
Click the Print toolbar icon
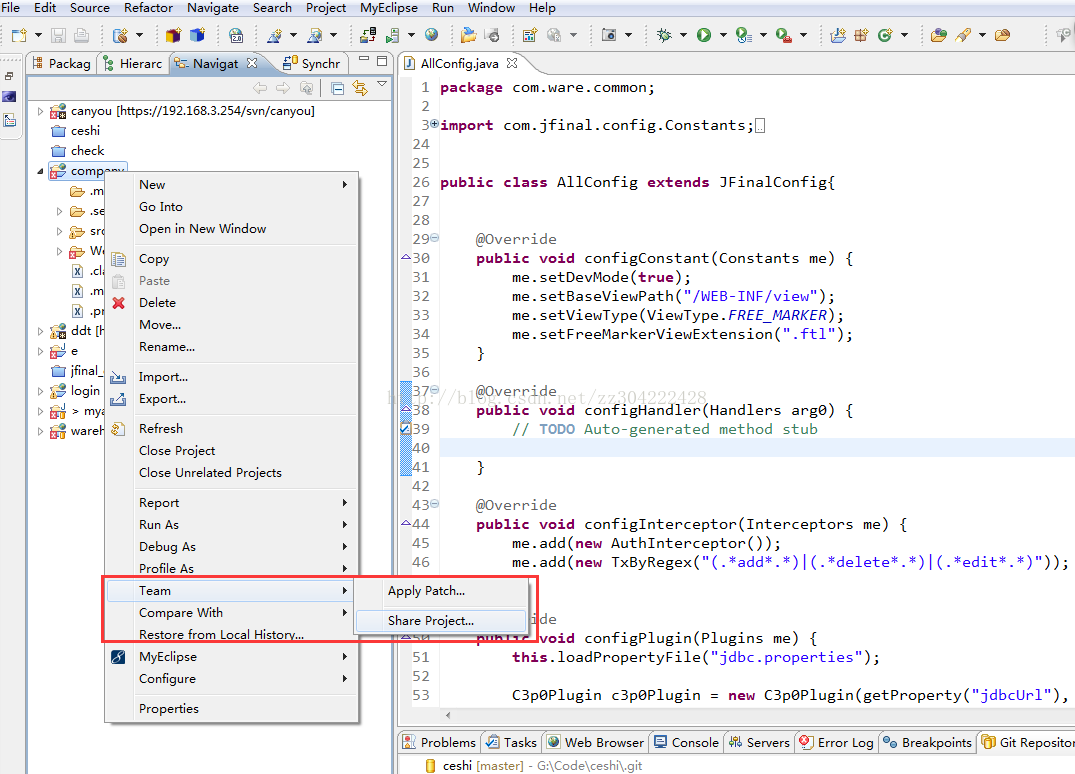(x=82, y=35)
